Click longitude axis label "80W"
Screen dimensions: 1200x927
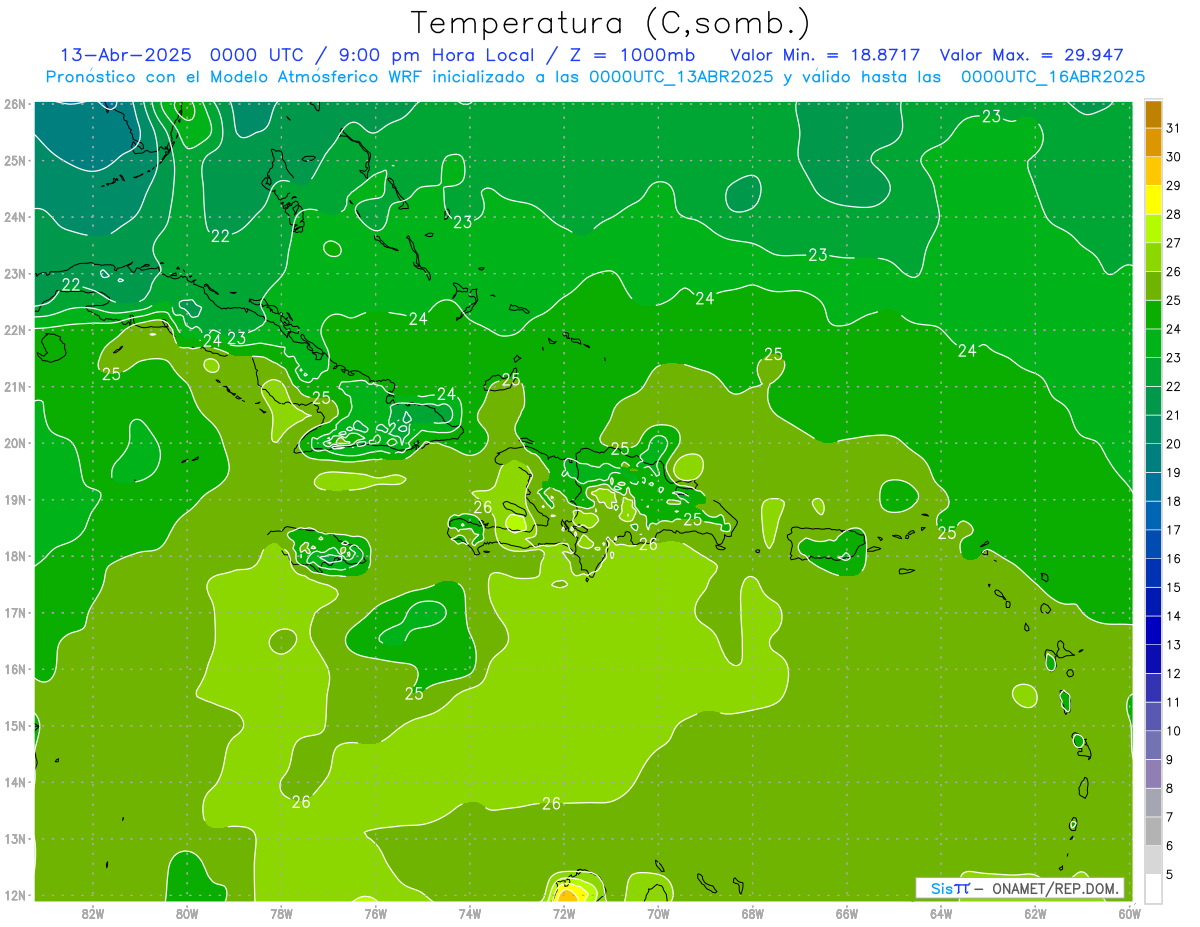pos(187,913)
